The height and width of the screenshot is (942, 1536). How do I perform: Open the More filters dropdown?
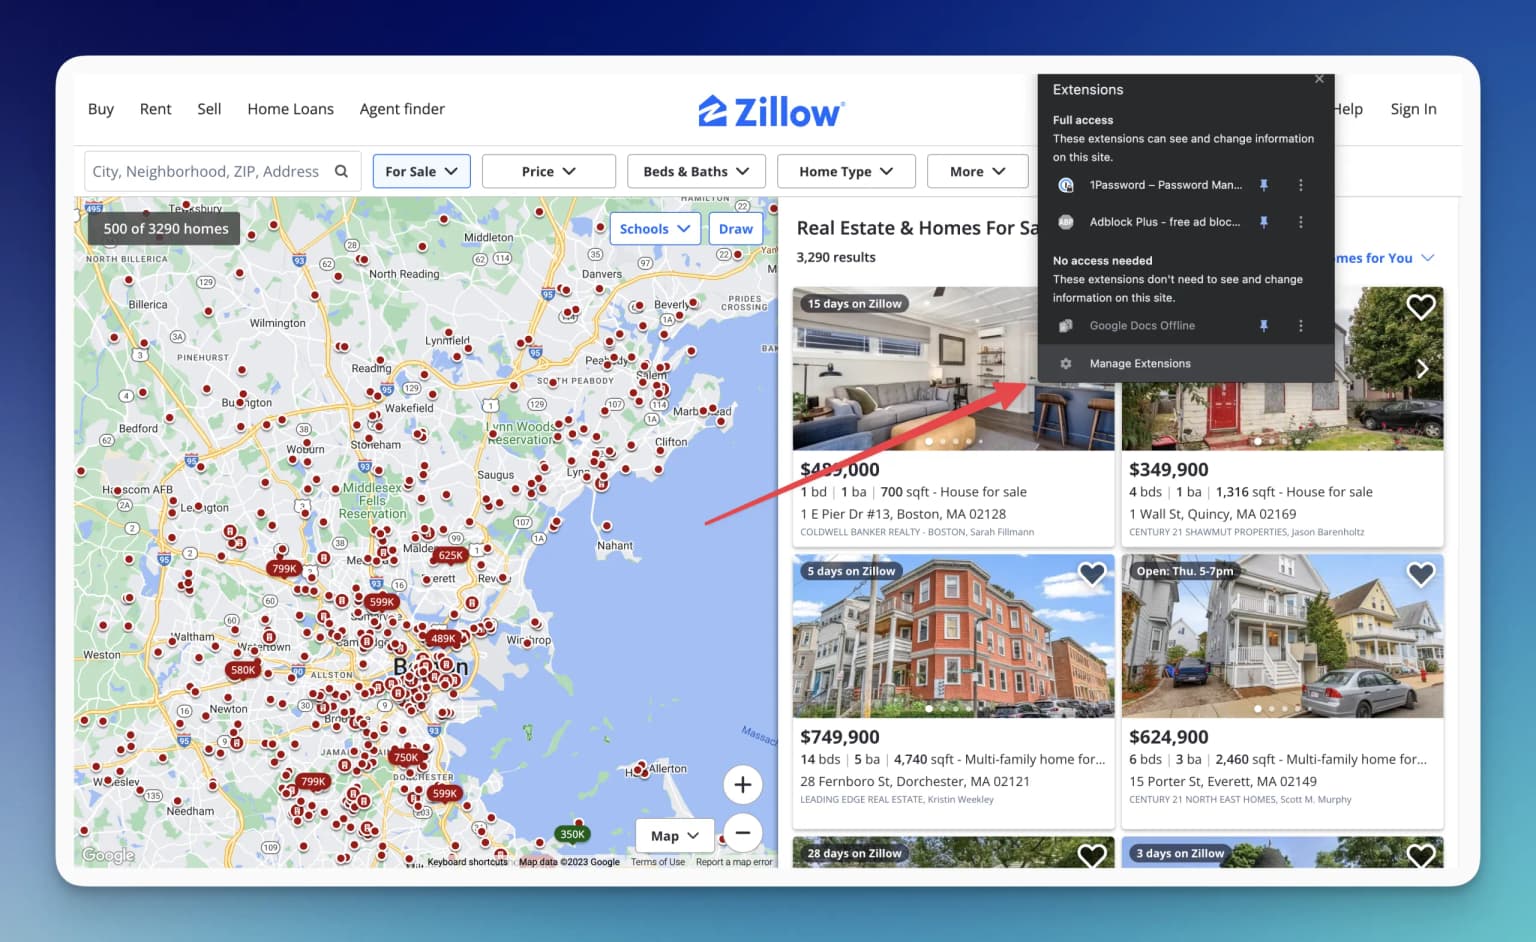(978, 171)
